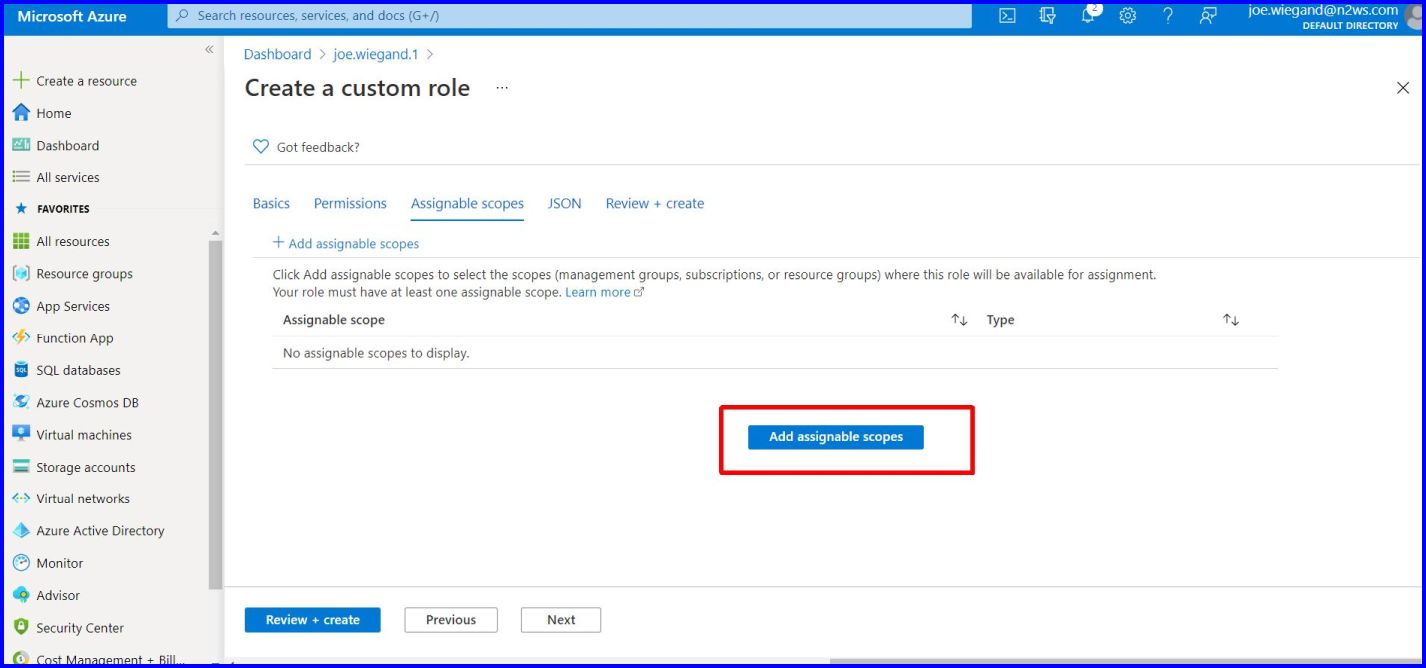The width and height of the screenshot is (1426, 668).
Task: Open the Learn more link
Action: tap(604, 292)
